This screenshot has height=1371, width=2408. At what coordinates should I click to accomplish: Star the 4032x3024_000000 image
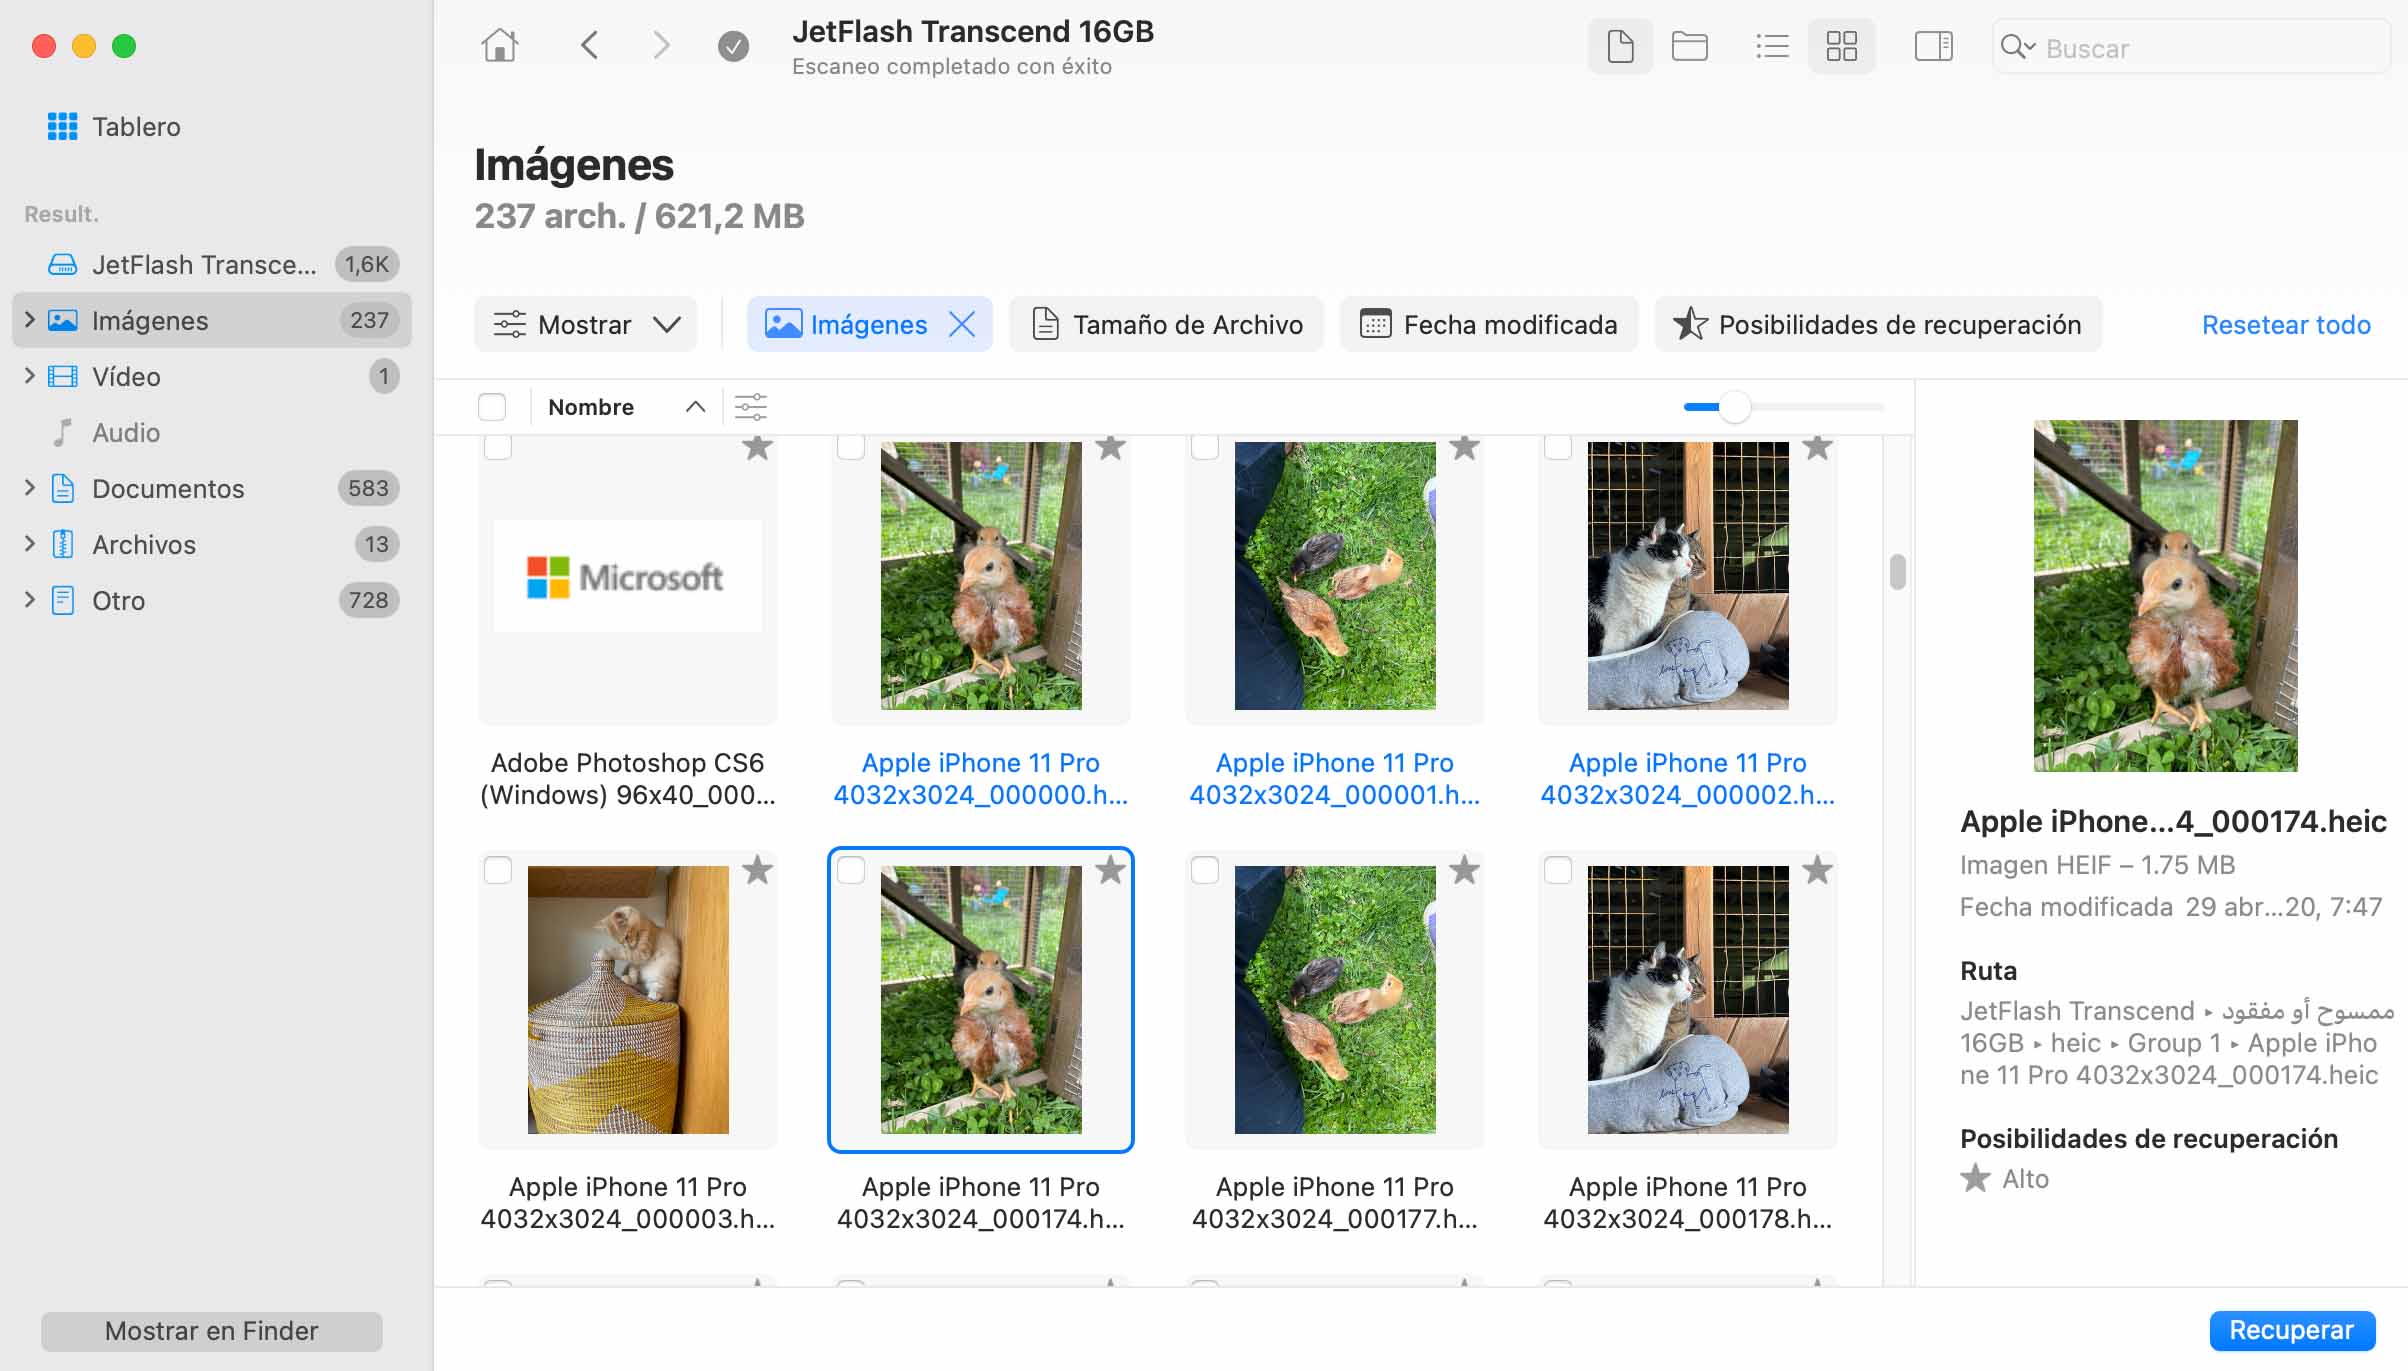[1110, 447]
